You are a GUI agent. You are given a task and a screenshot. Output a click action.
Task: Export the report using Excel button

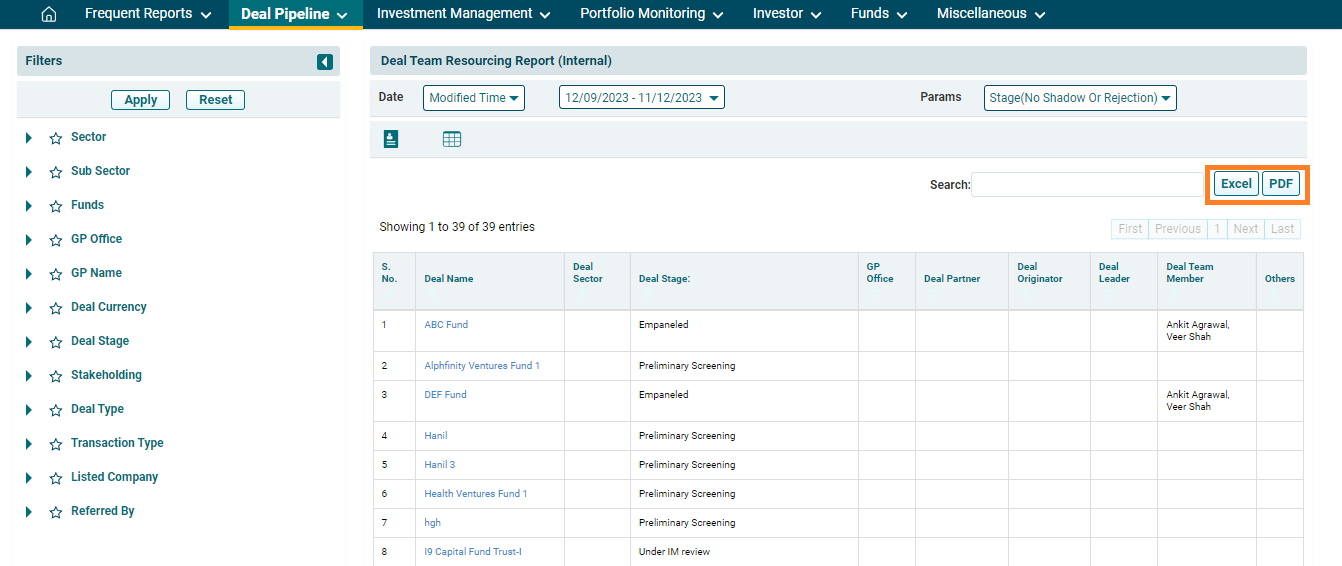click(x=1236, y=184)
